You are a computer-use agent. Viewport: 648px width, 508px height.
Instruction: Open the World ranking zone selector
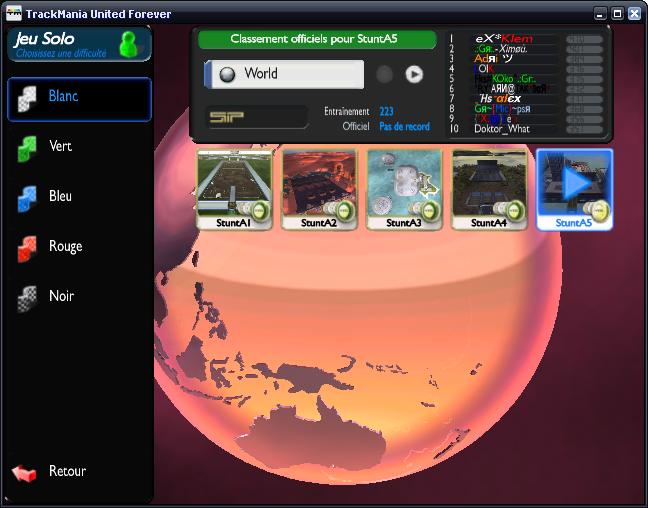[x=290, y=74]
